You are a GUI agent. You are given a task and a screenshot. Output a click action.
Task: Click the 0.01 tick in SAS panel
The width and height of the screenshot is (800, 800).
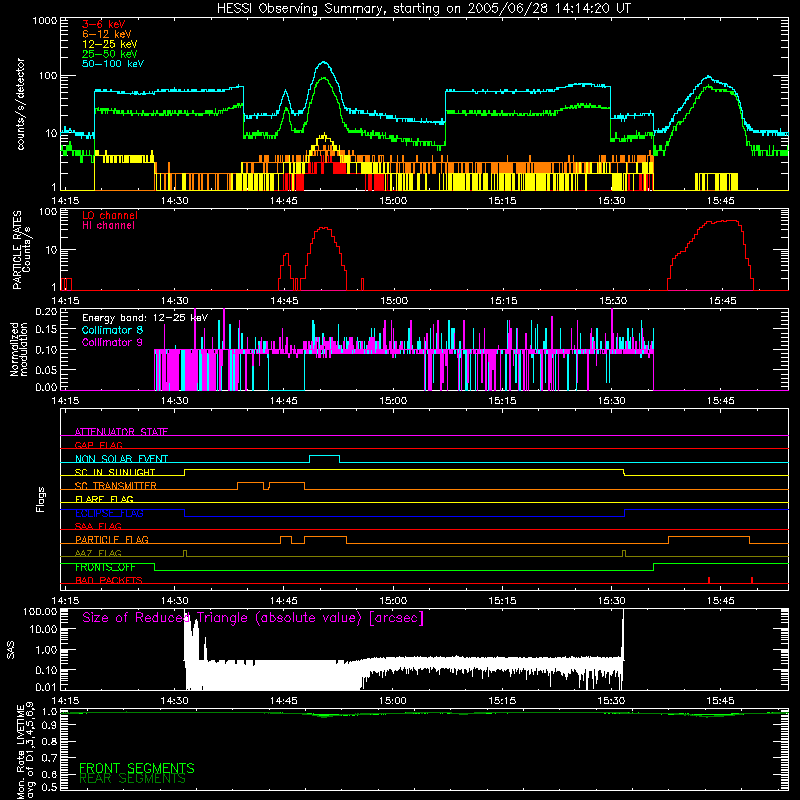click(x=46, y=687)
